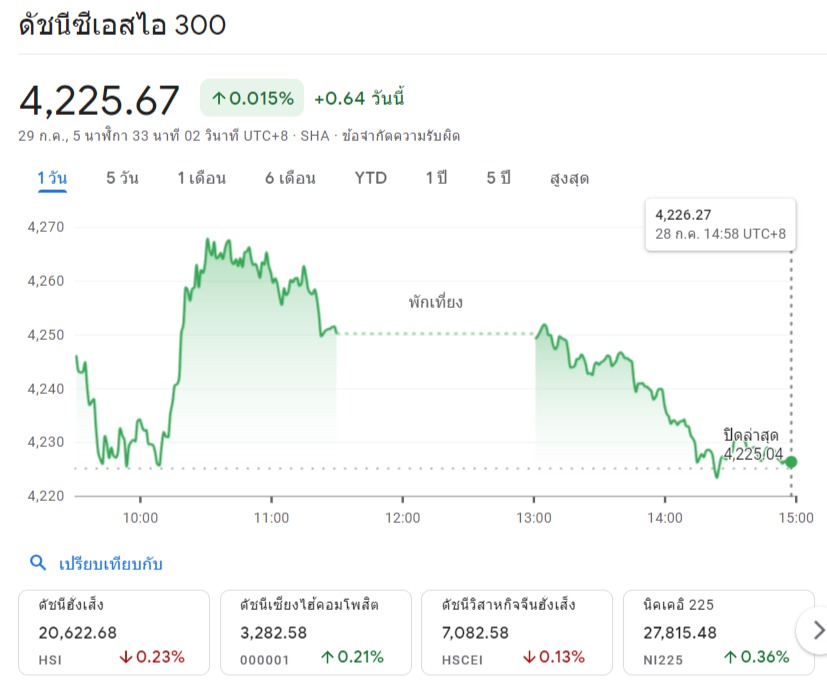Click the green up arrow on 000001 card

coord(327,657)
